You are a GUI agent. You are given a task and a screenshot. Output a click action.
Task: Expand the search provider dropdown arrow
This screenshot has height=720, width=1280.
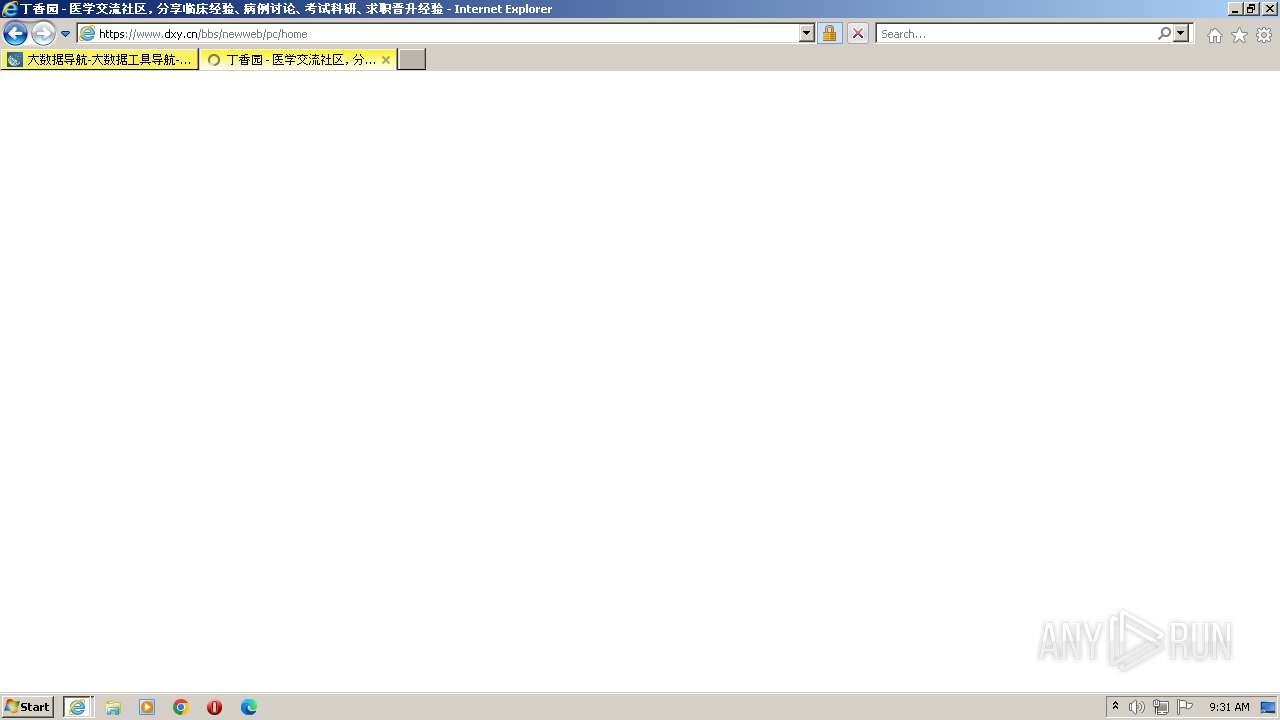coord(1181,34)
